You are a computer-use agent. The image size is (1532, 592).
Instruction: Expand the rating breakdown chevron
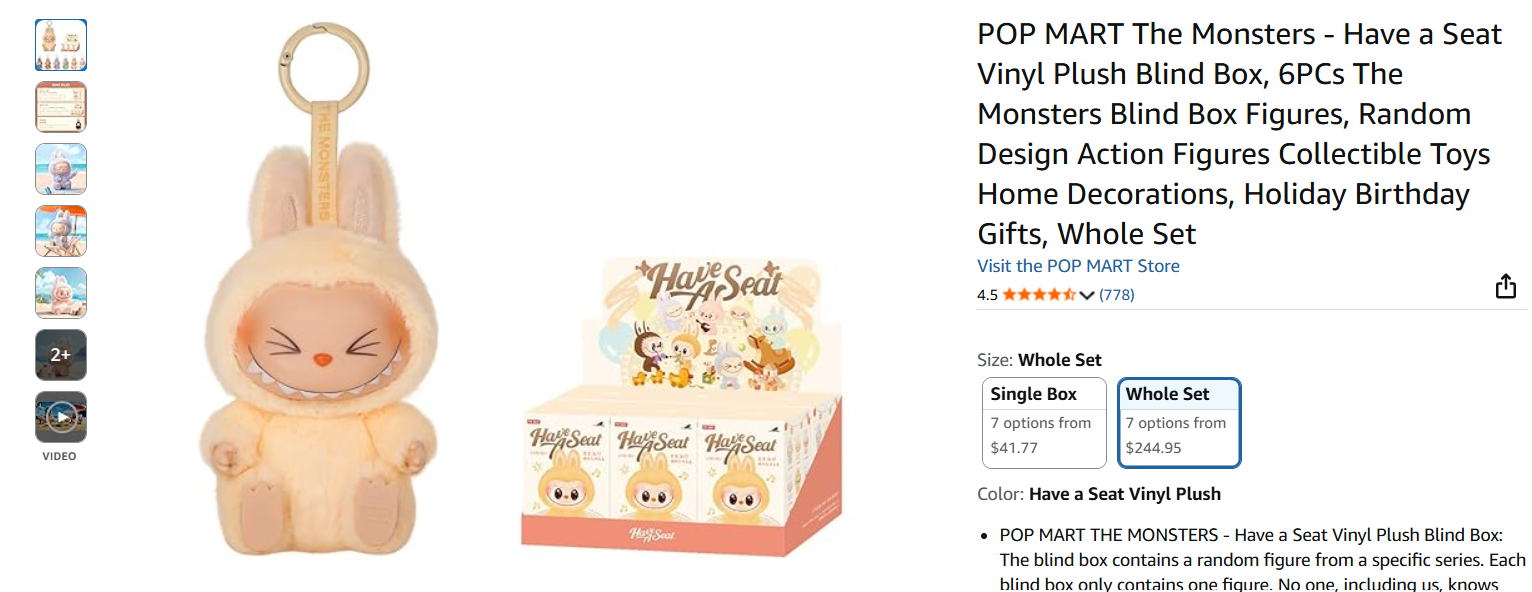pos(1088,295)
